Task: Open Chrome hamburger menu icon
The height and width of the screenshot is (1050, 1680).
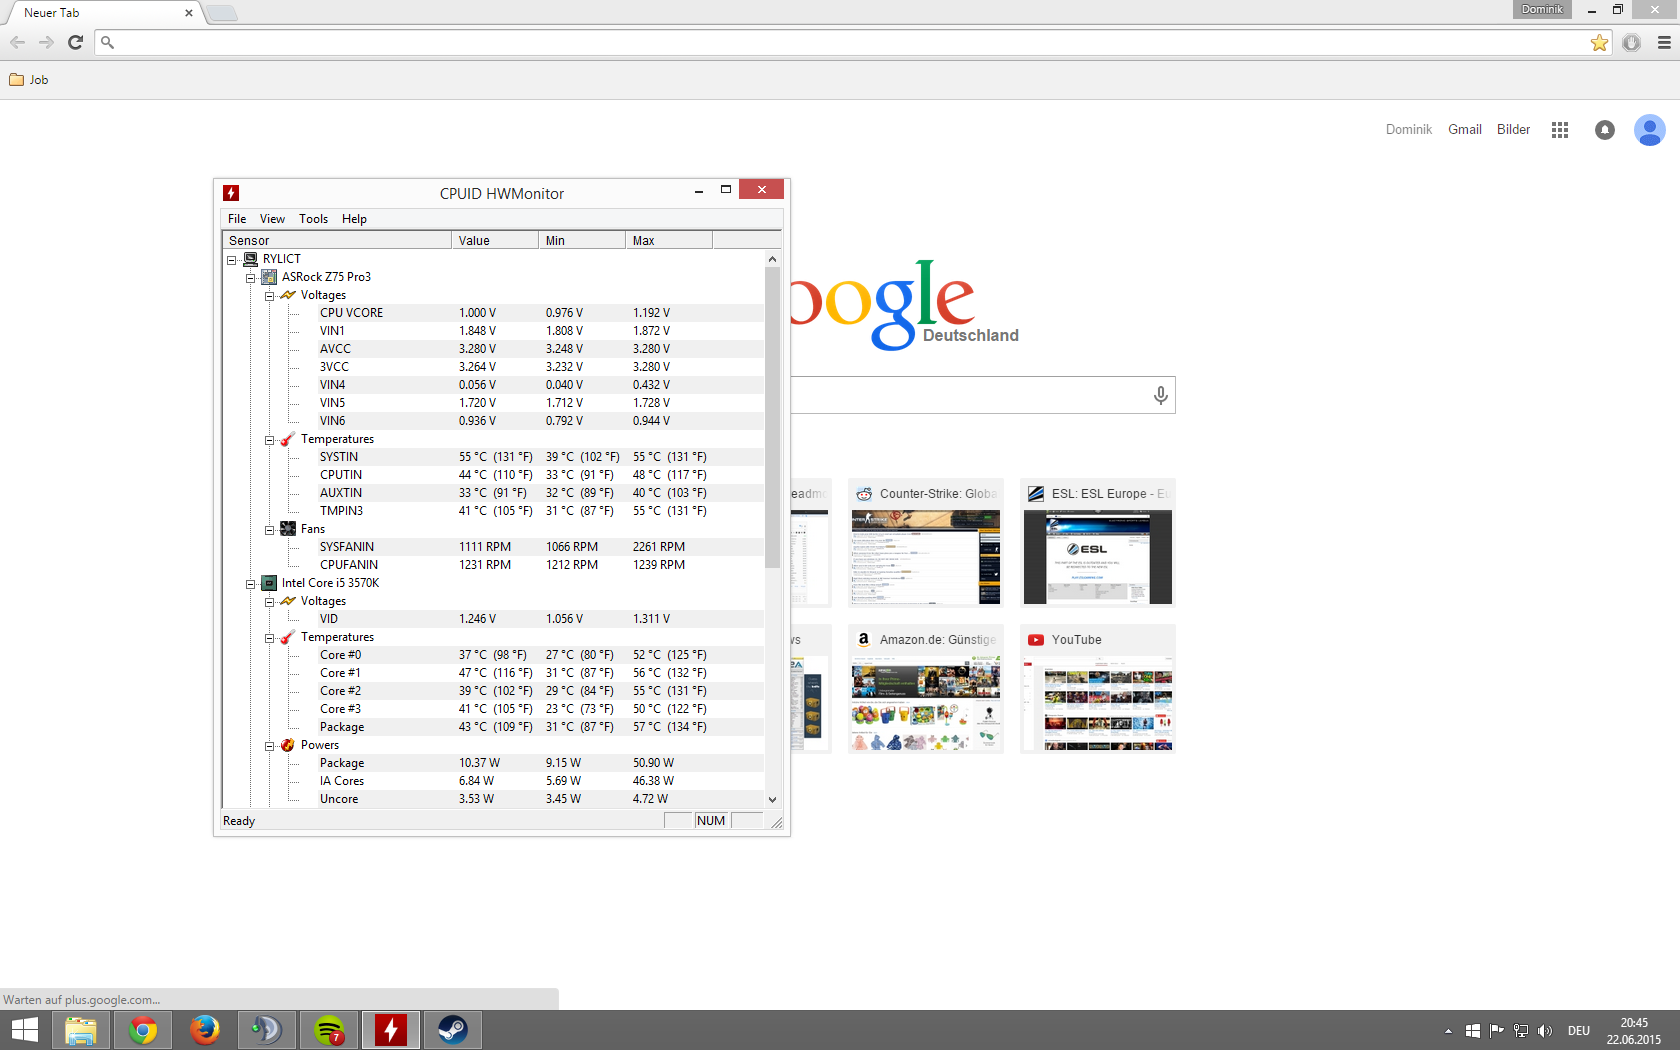Action: (x=1664, y=43)
